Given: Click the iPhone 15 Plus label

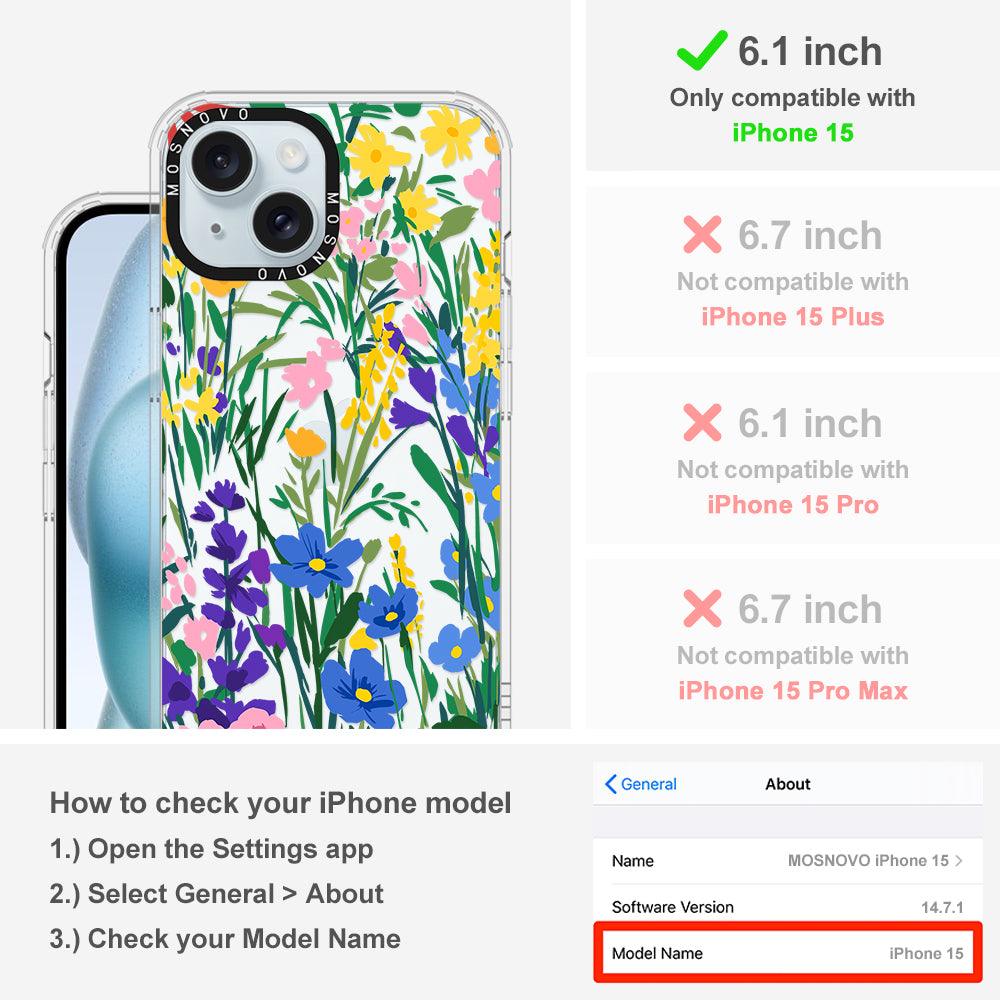Looking at the screenshot, I should (x=793, y=317).
